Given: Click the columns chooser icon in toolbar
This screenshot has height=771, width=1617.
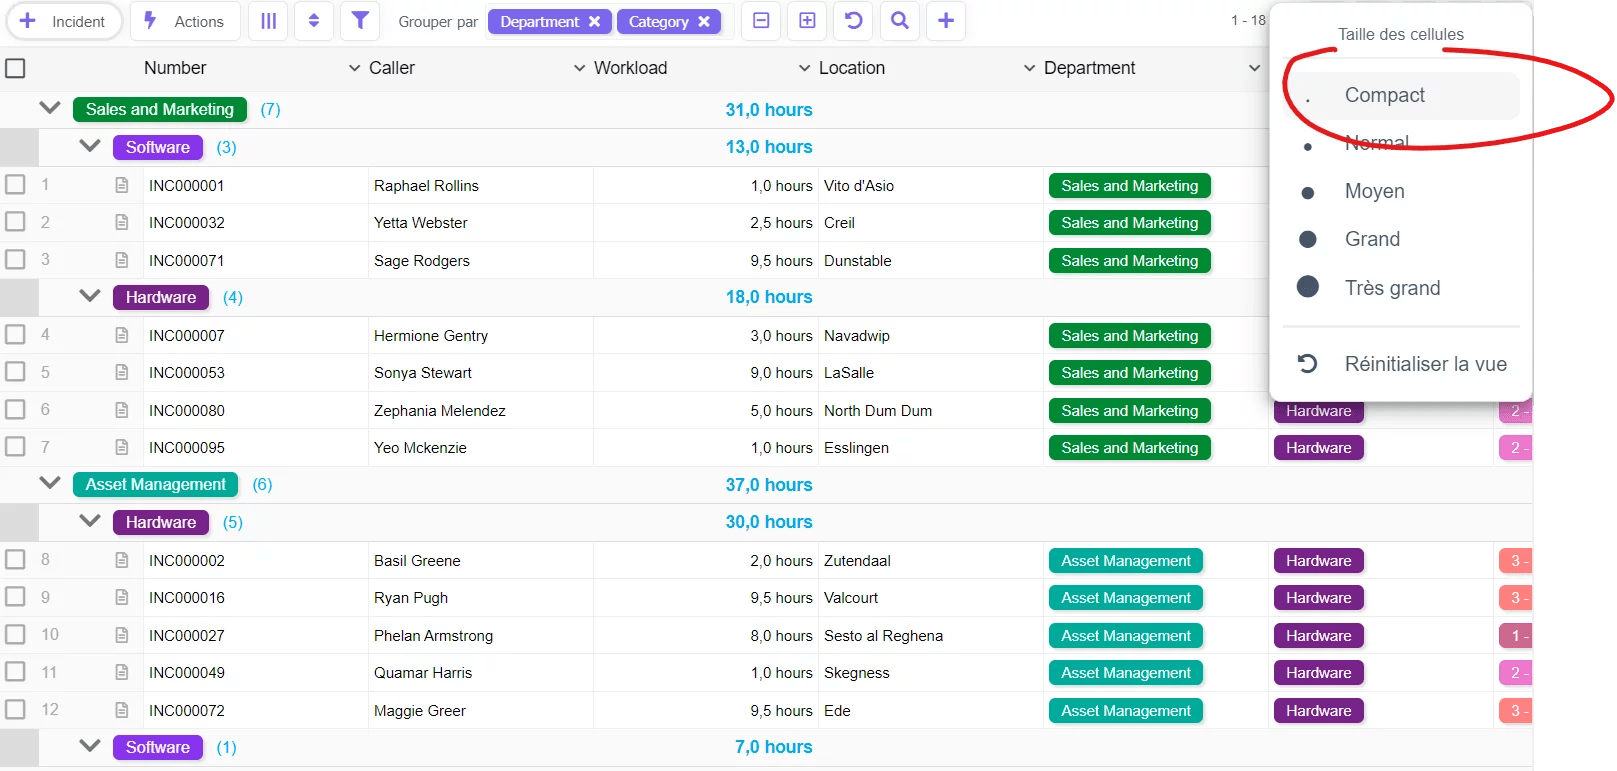Looking at the screenshot, I should tap(268, 21).
